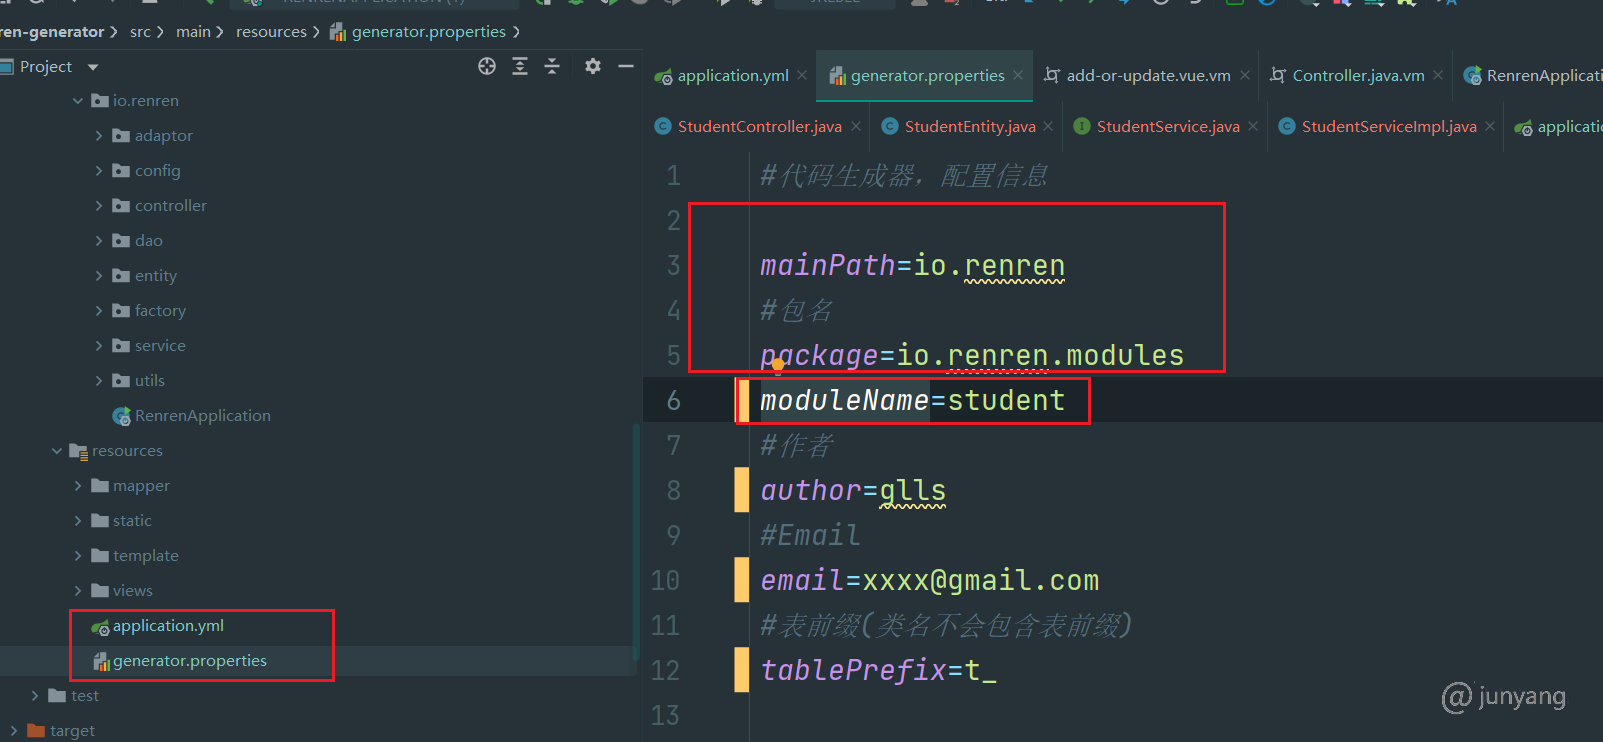The height and width of the screenshot is (742, 1603).
Task: Expand the factory folder
Action: [x=99, y=311]
